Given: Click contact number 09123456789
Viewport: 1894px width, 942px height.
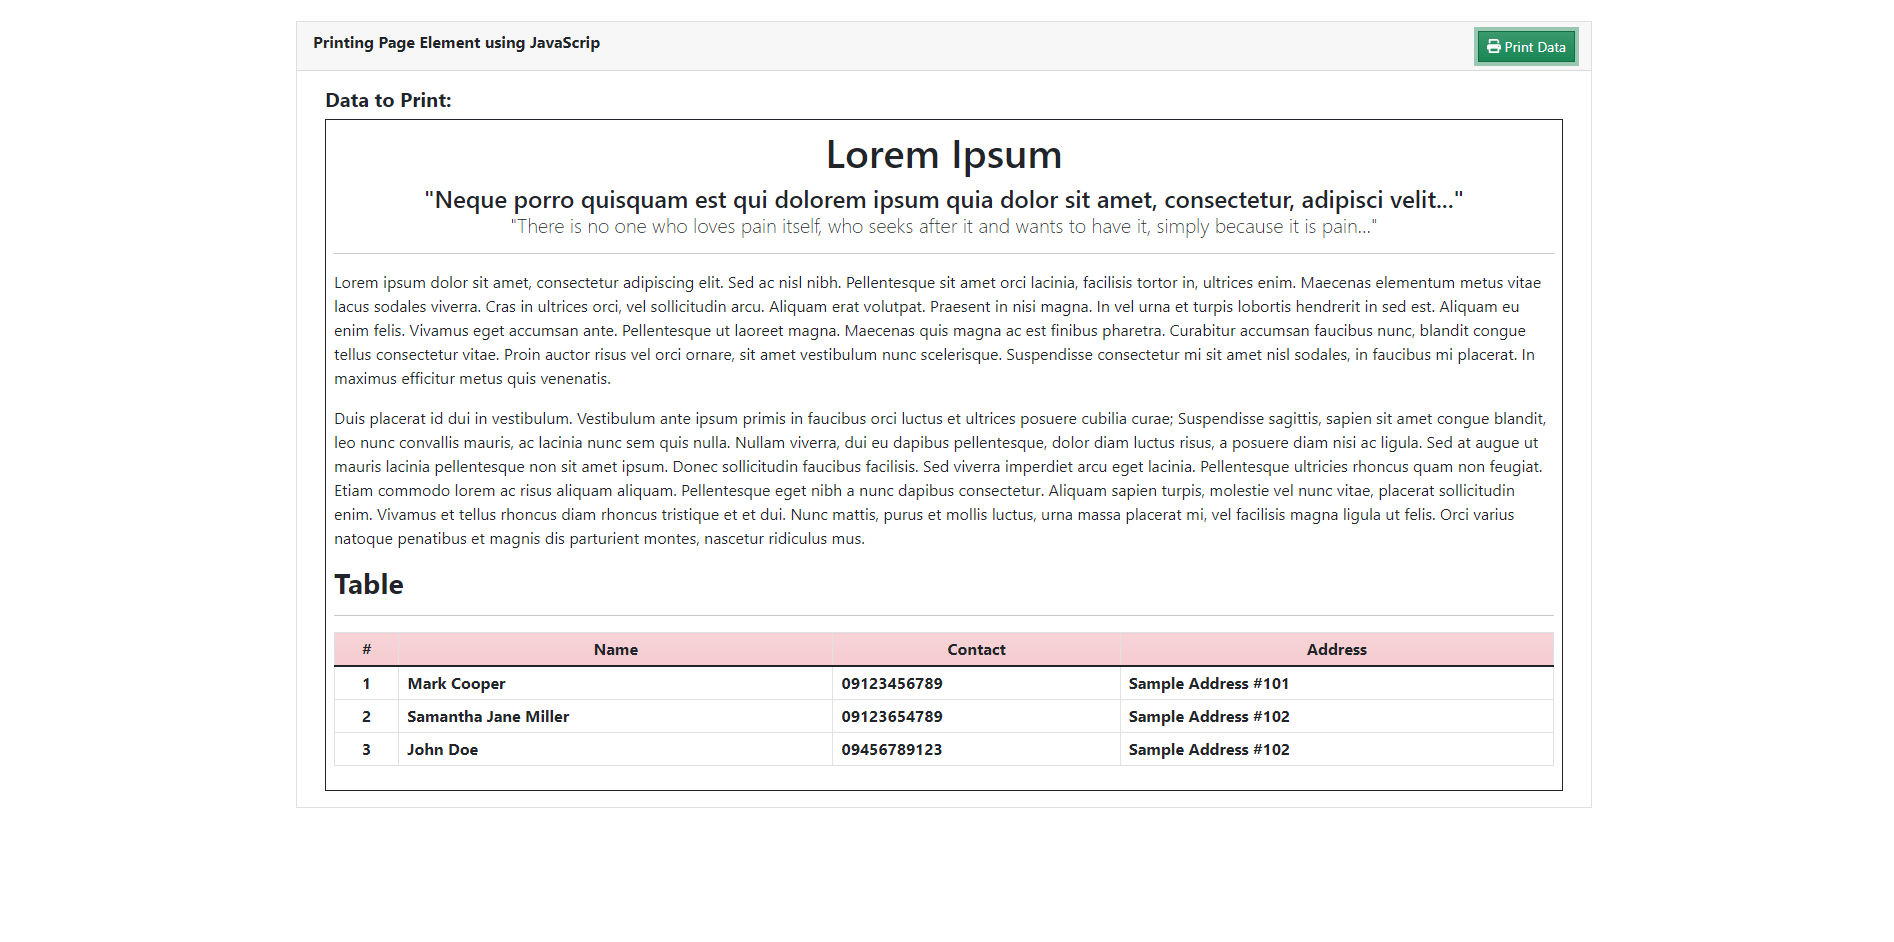Looking at the screenshot, I should (891, 683).
